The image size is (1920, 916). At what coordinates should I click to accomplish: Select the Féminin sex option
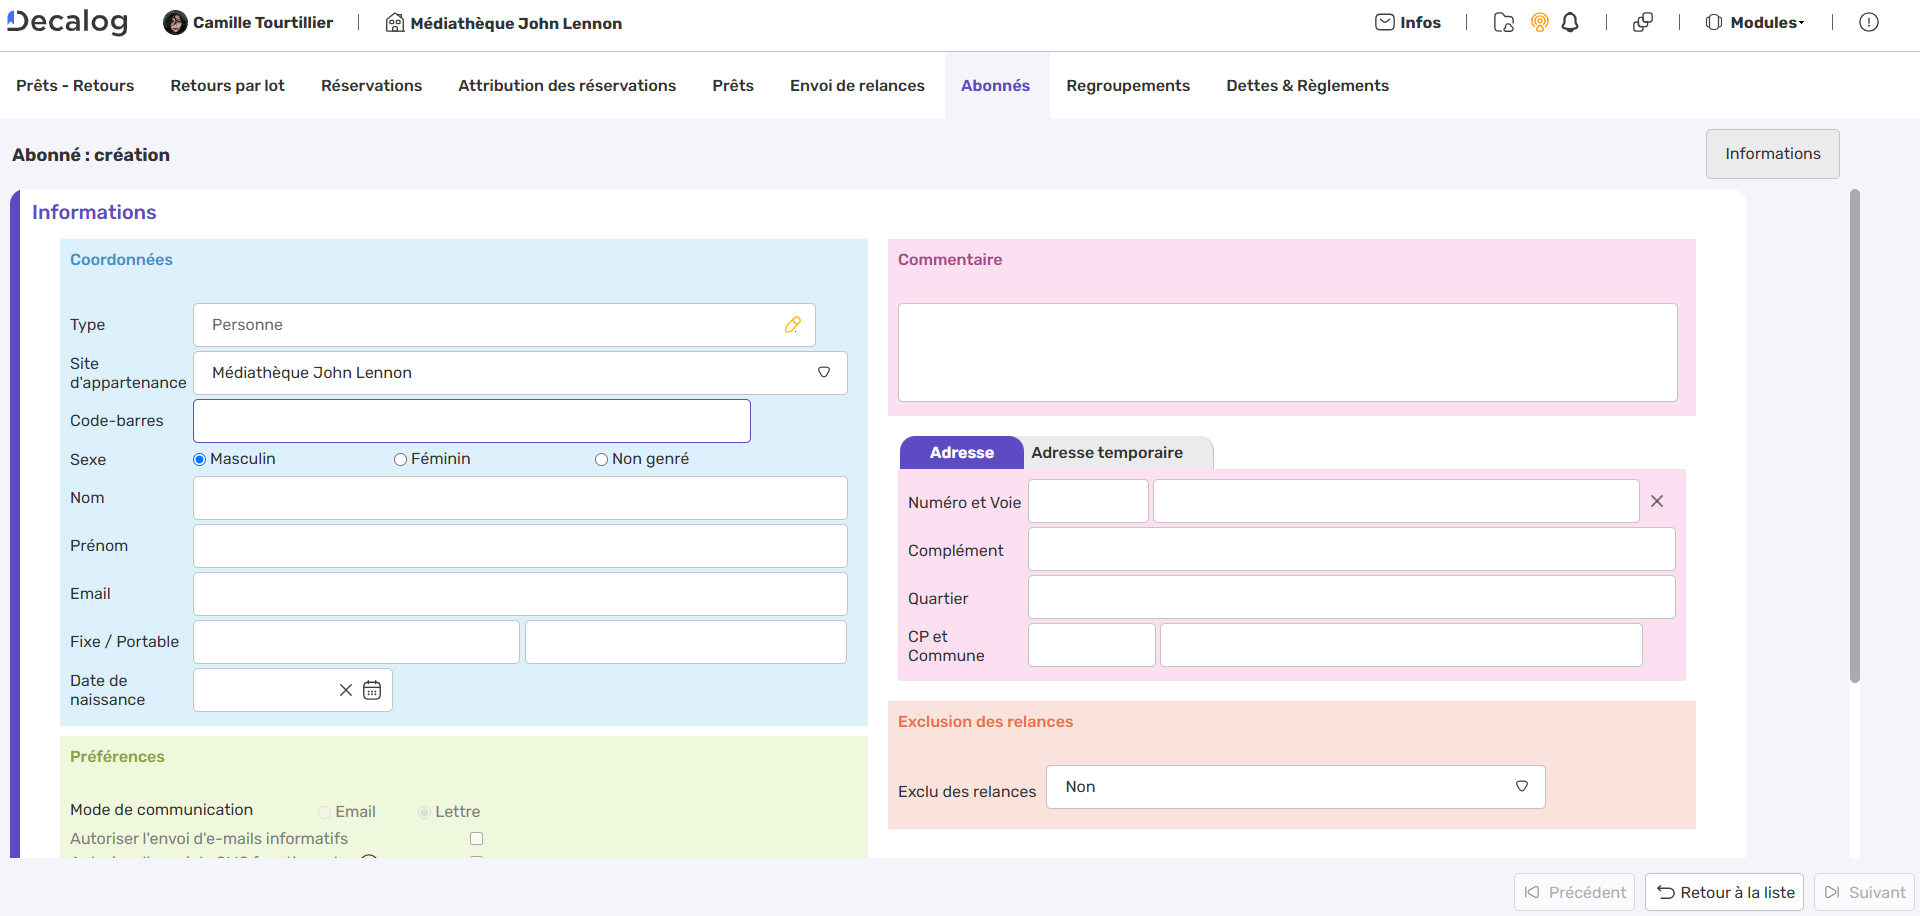[401, 459]
